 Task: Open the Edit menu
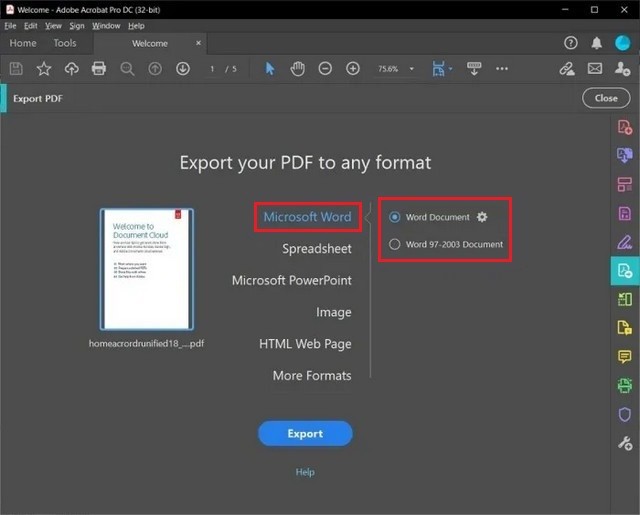coord(31,26)
